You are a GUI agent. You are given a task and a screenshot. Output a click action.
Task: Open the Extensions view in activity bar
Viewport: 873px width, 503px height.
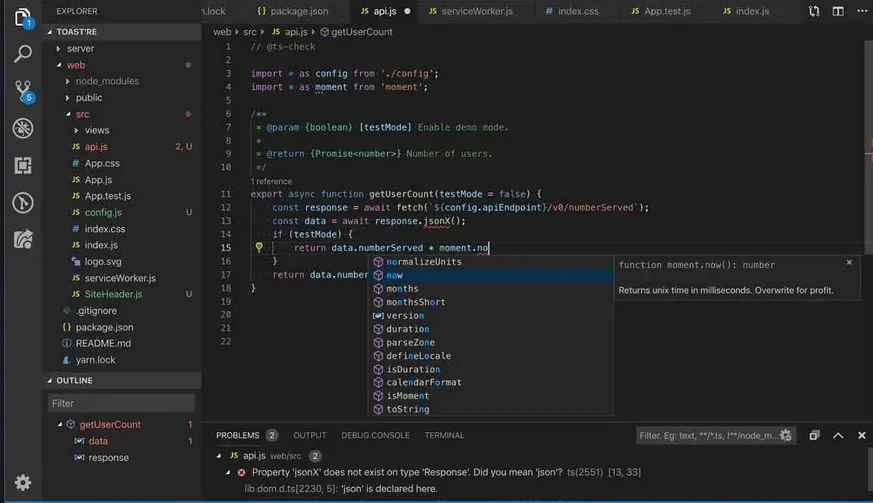(23, 165)
